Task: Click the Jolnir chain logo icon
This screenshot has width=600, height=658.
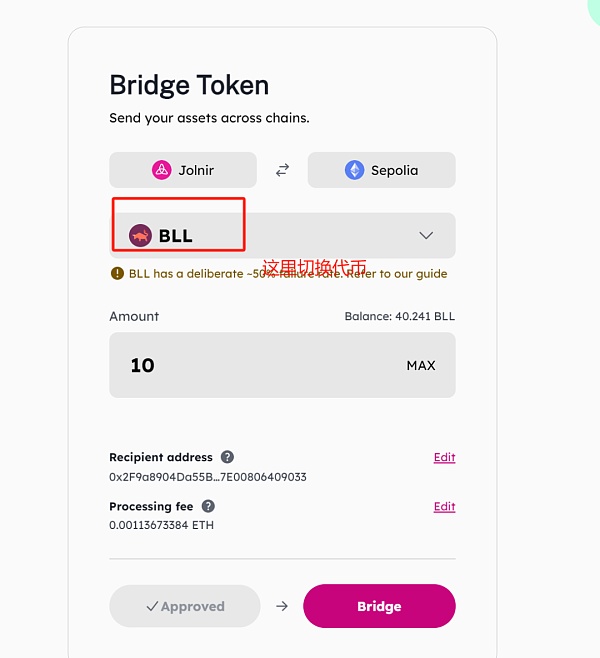Action: click(x=161, y=170)
